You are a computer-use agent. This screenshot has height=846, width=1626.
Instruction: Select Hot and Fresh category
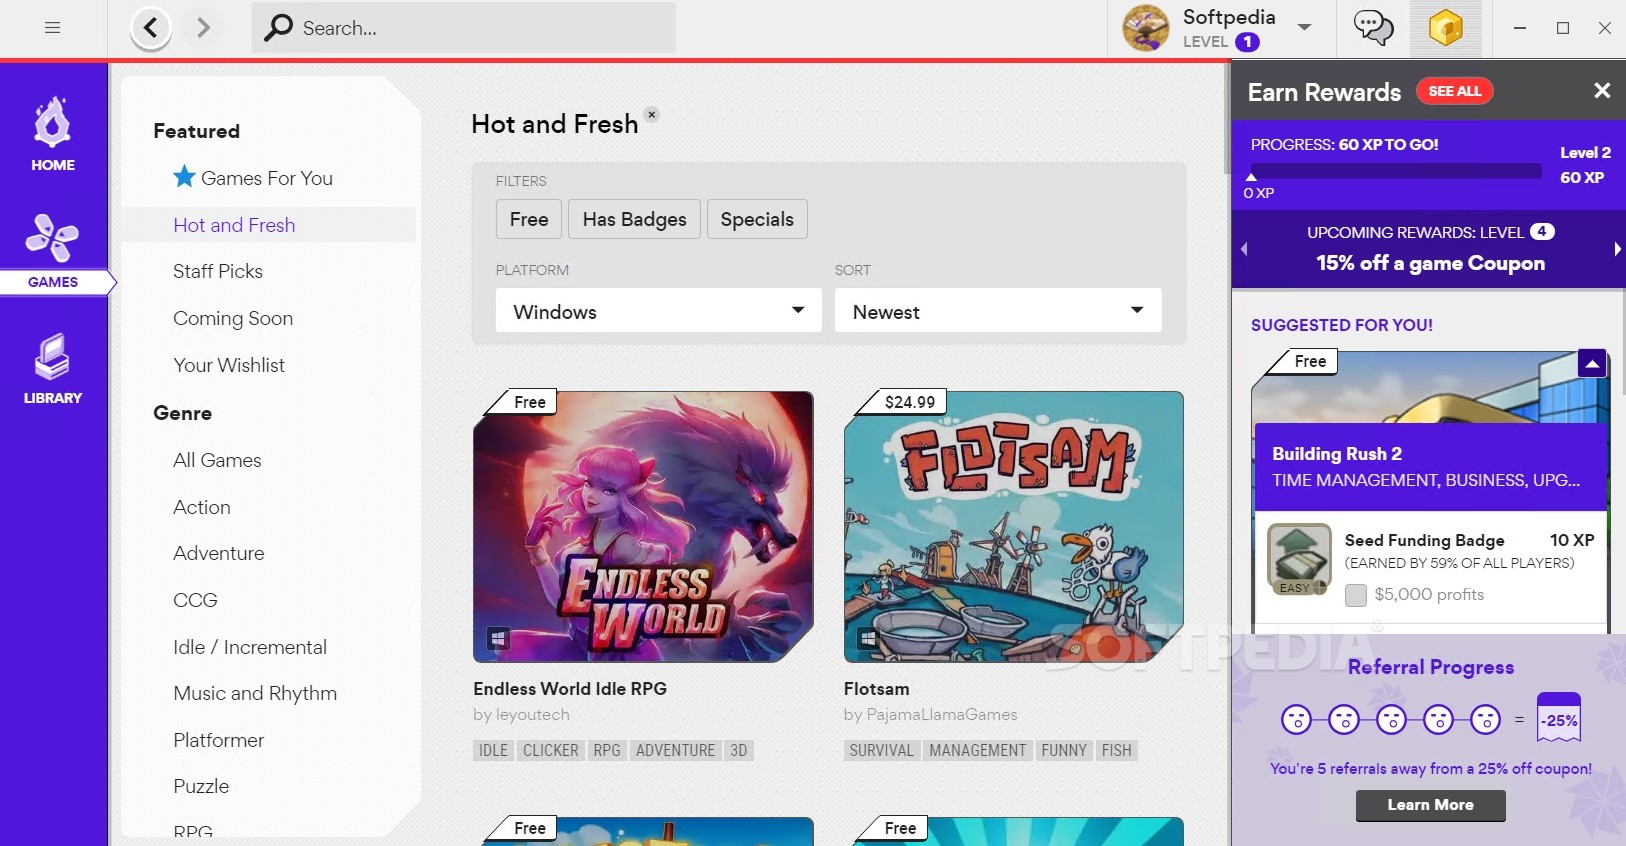pyautogui.click(x=234, y=225)
